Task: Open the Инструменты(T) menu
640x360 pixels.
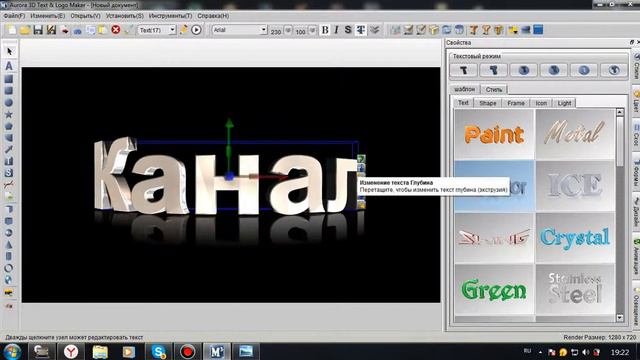Action: click(170, 16)
